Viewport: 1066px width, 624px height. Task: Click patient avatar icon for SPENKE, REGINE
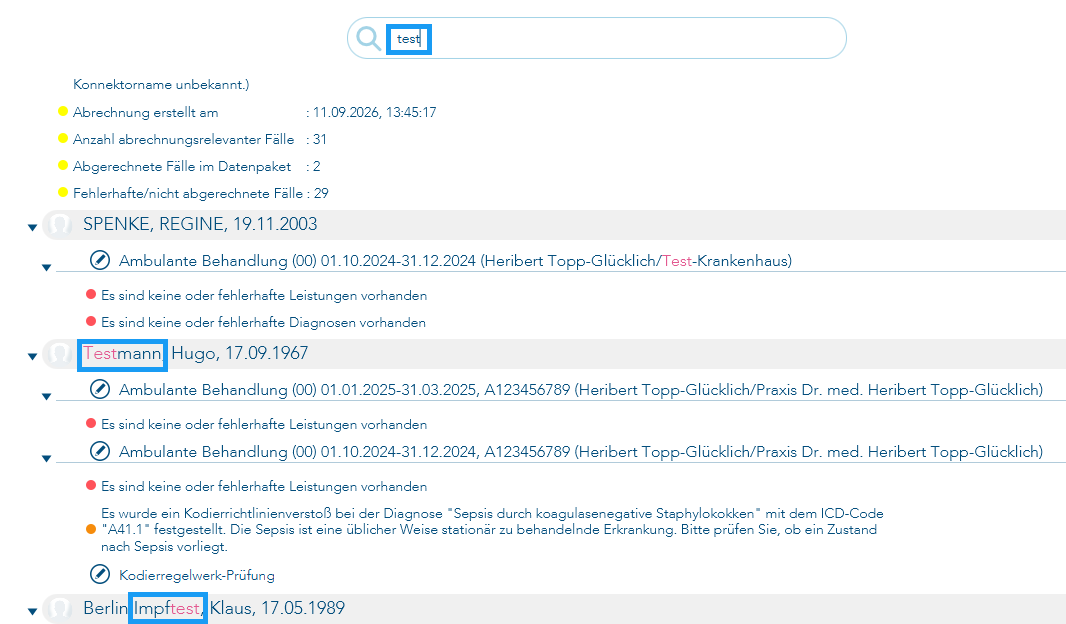[60, 224]
